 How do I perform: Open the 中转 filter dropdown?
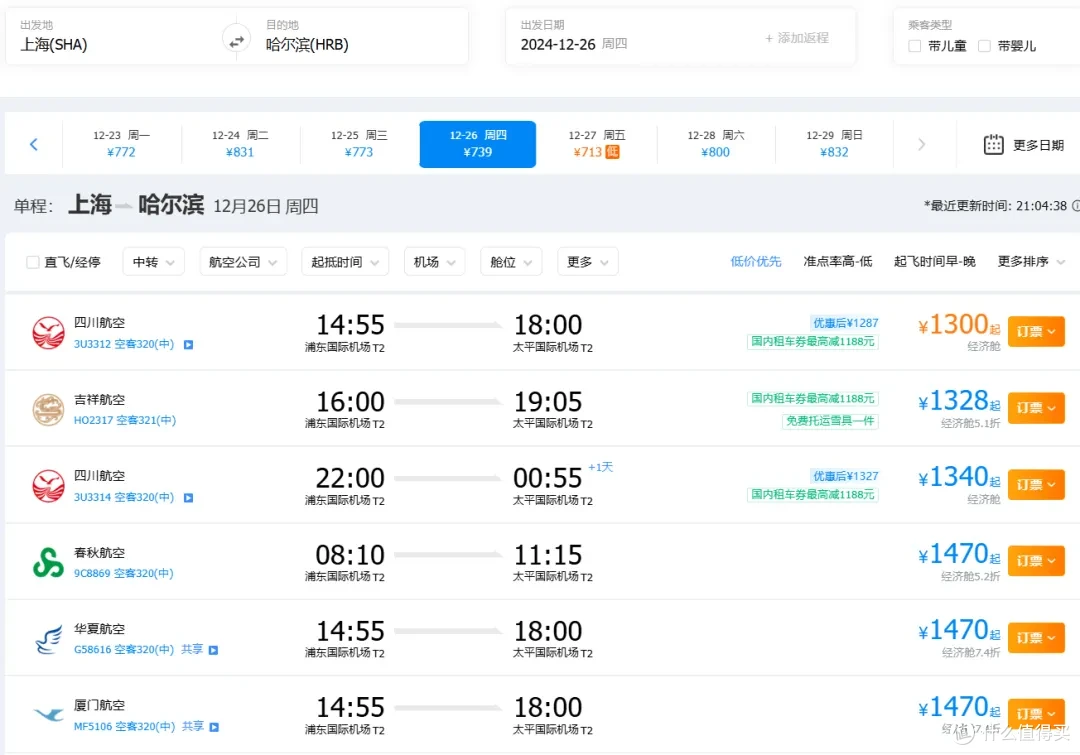pyautogui.click(x=154, y=262)
